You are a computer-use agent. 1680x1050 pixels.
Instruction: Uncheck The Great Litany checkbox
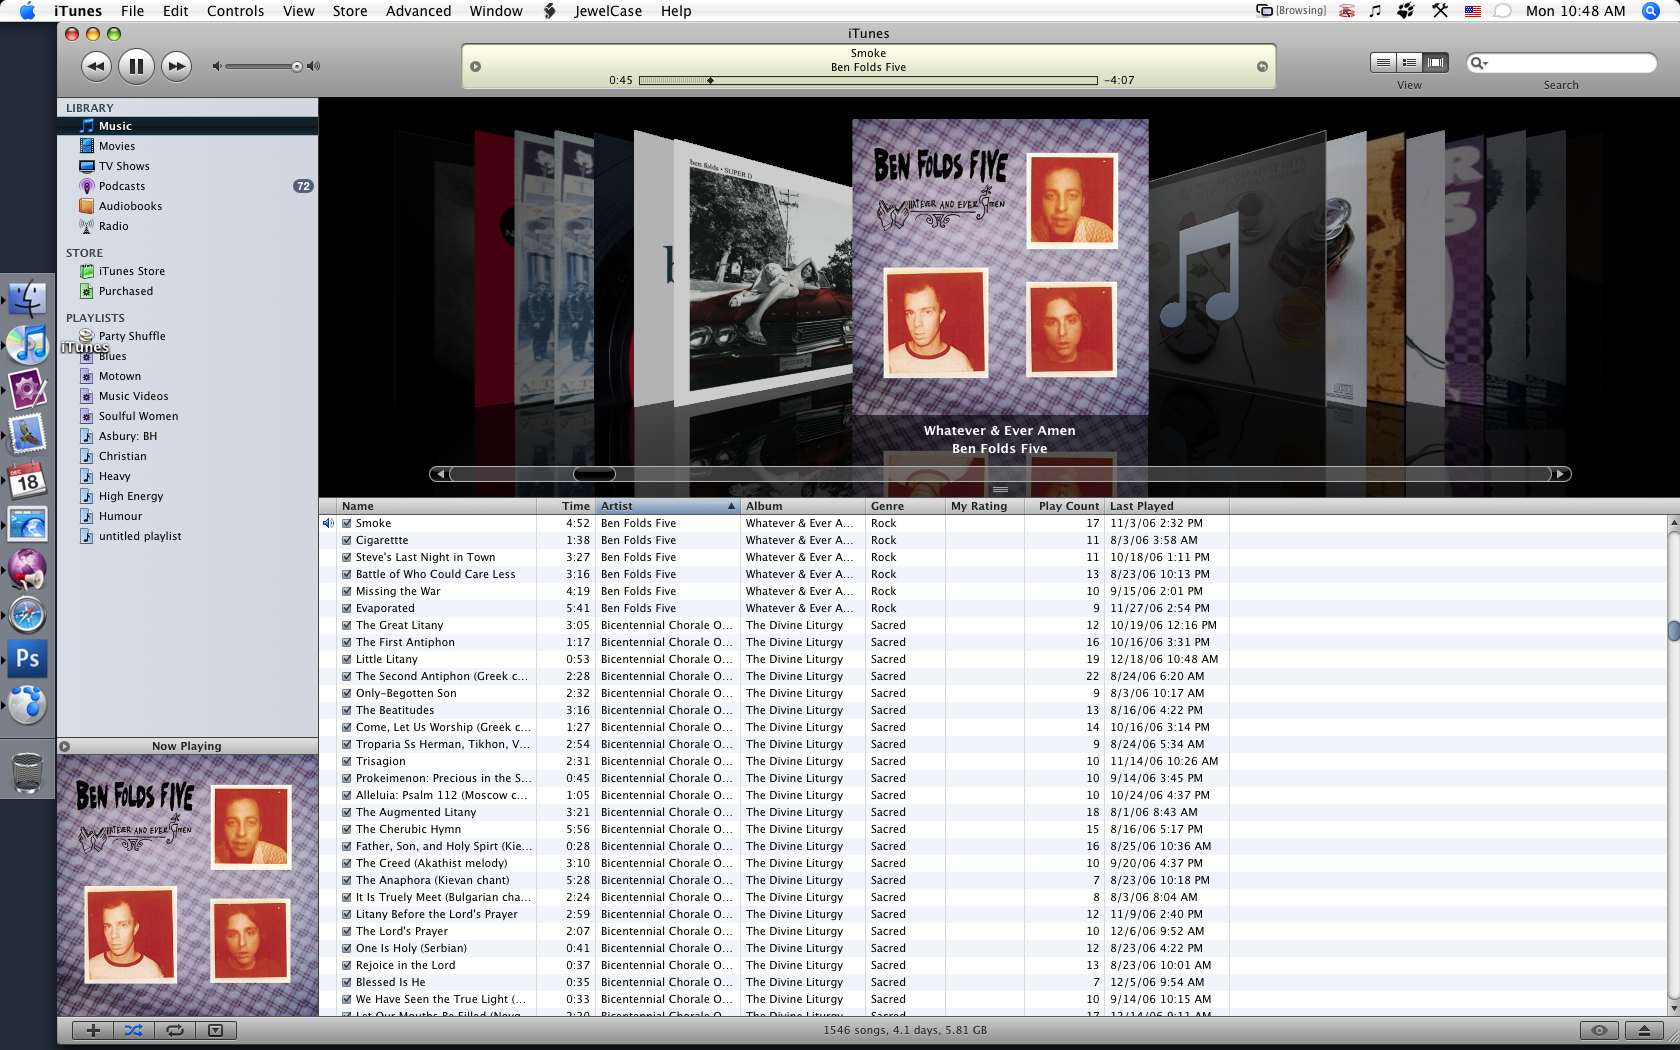click(347, 625)
